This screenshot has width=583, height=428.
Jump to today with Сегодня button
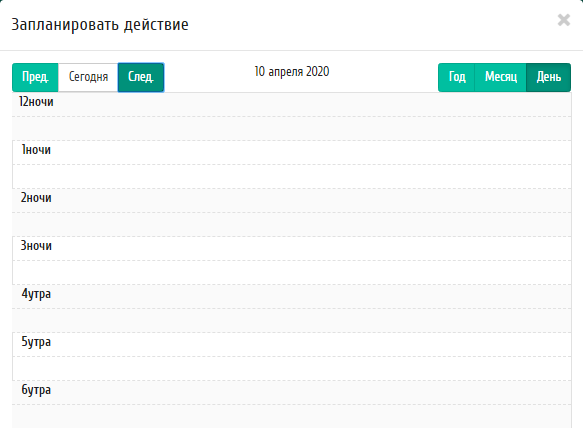point(88,77)
